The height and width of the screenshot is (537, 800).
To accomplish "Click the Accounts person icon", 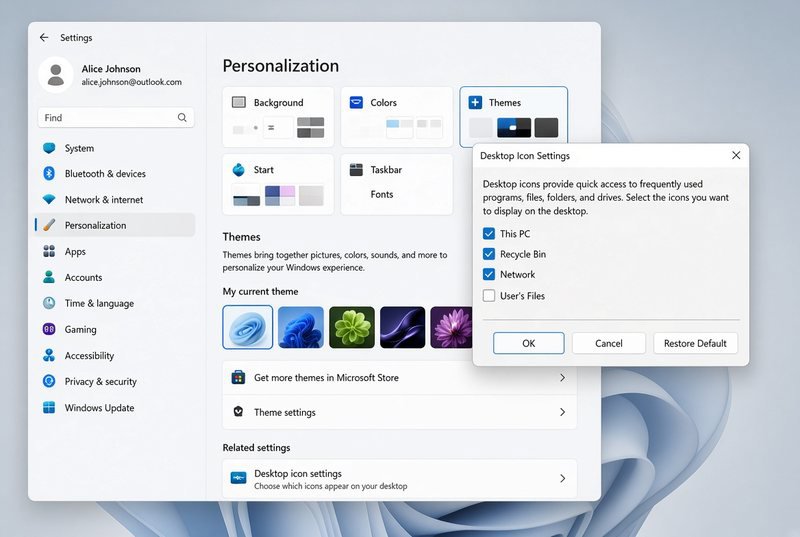I will click(49, 277).
